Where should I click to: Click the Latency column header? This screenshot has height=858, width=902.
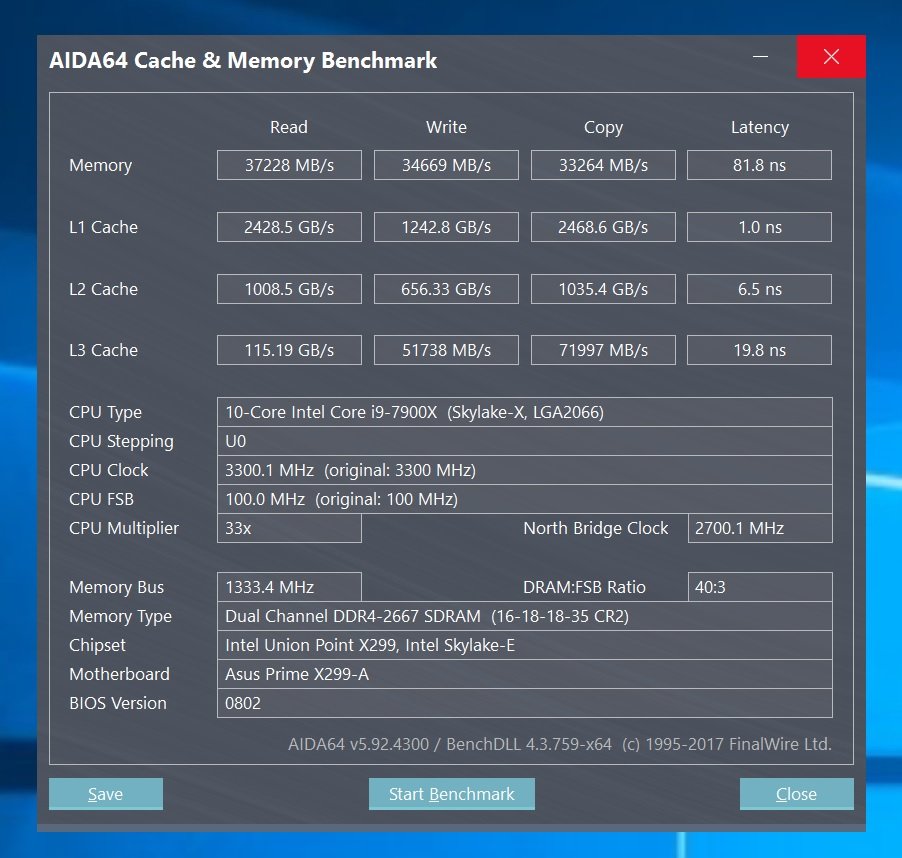click(760, 127)
